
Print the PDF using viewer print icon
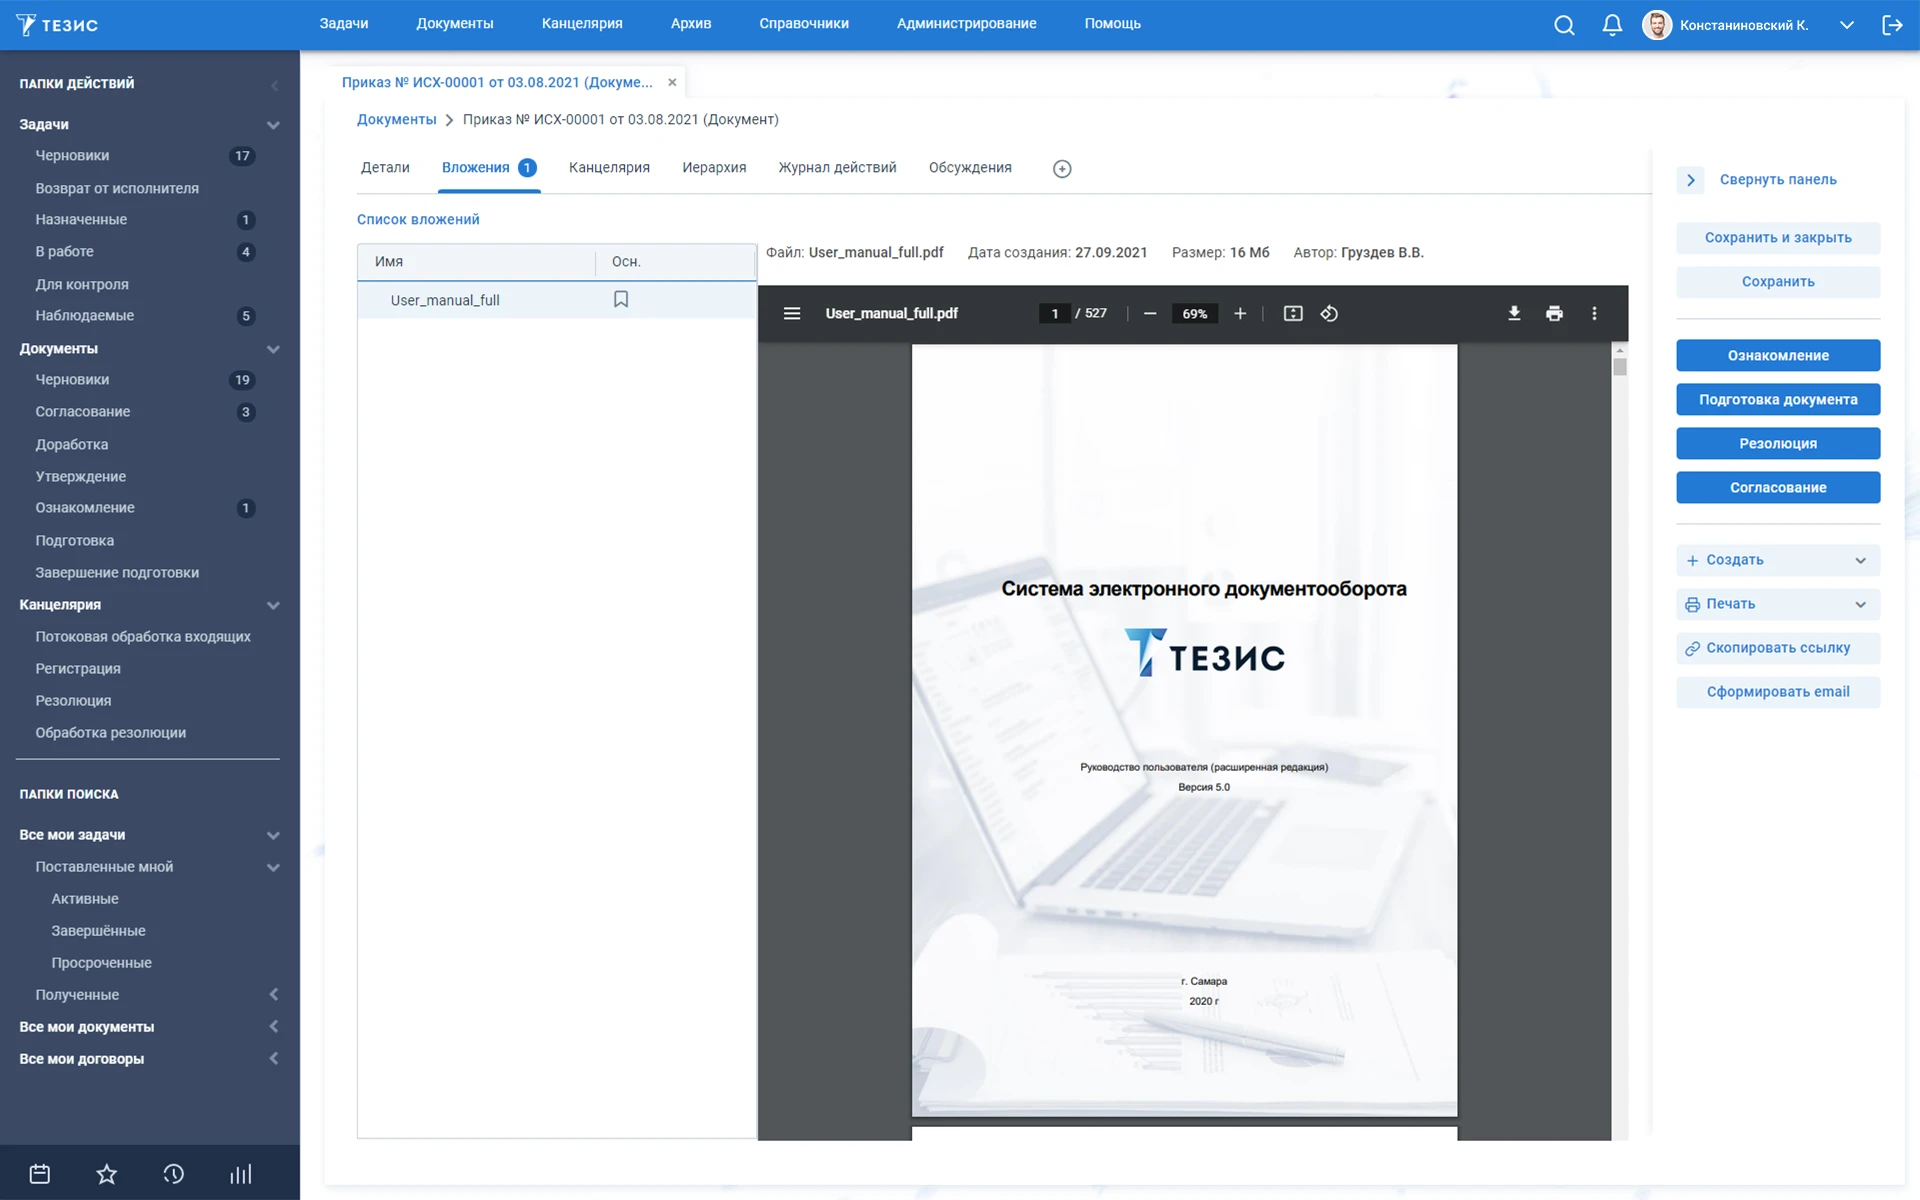point(1554,313)
